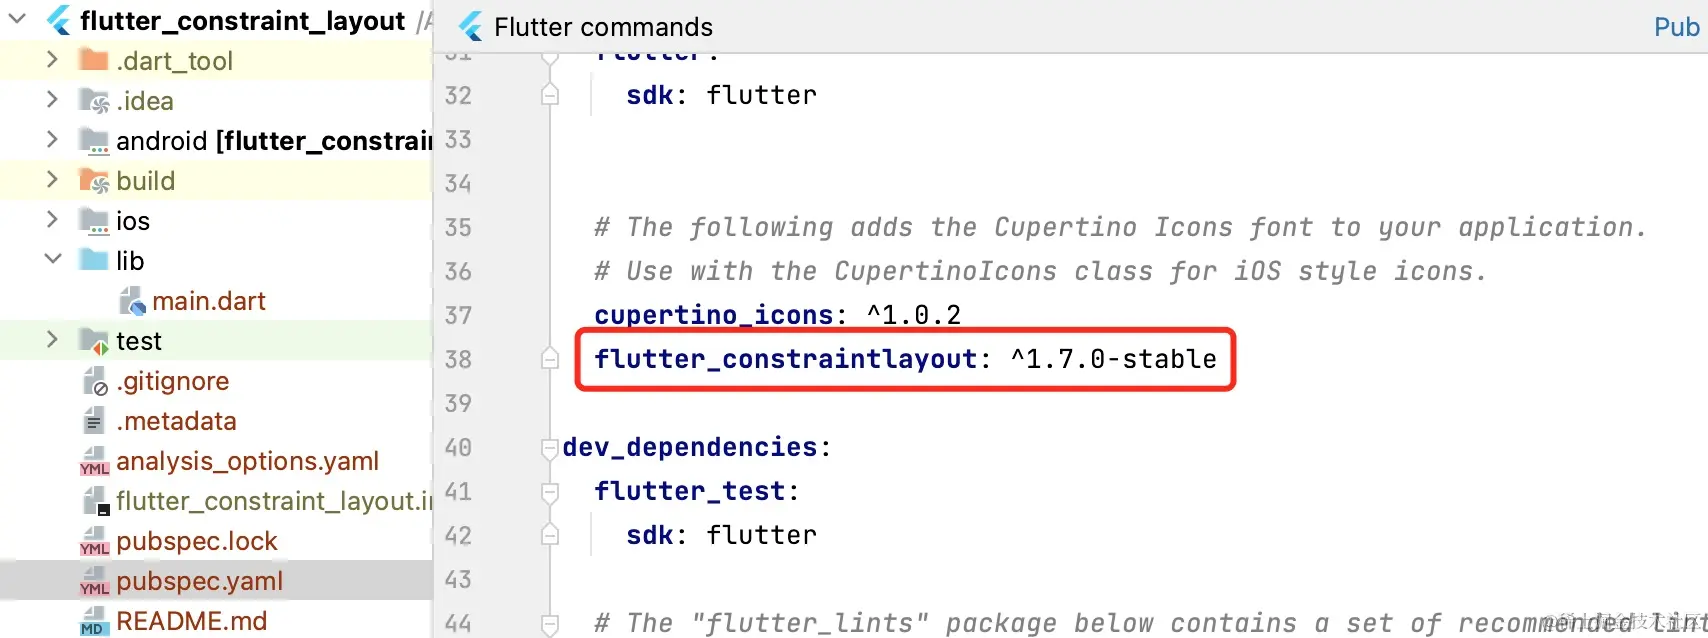
Task: Click the Pub get link
Action: pyautogui.click(x=1676, y=27)
